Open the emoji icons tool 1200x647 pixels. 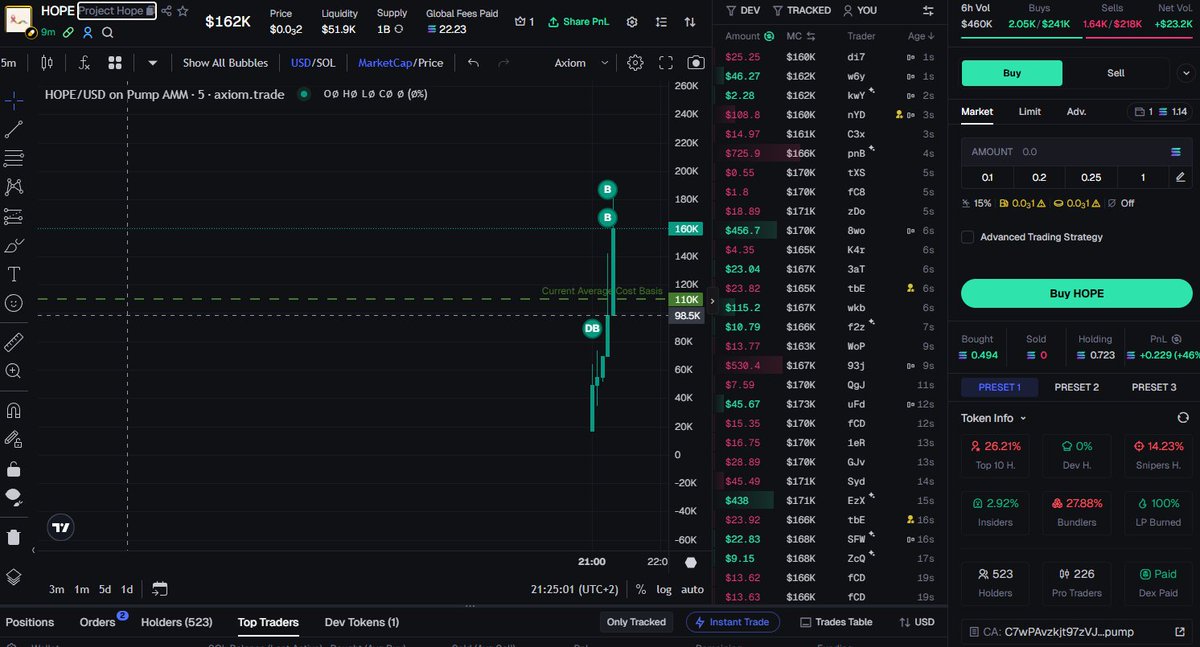click(14, 303)
